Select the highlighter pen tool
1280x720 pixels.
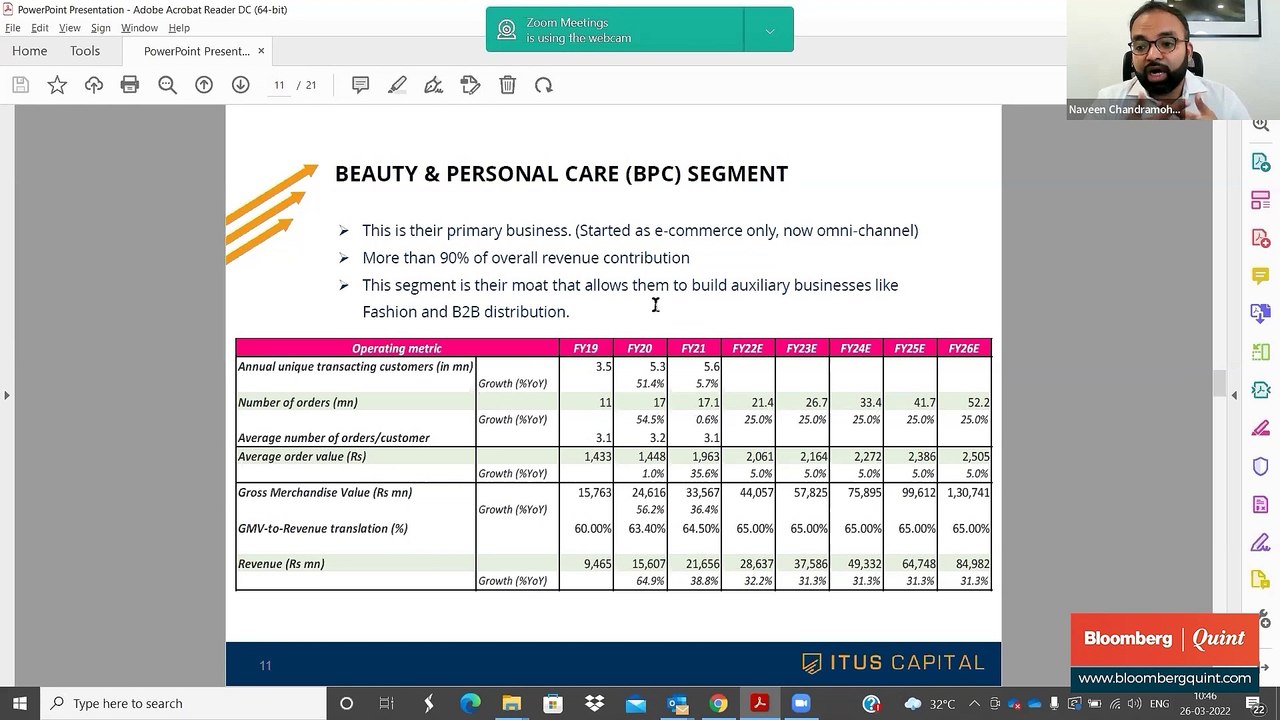pos(397,85)
